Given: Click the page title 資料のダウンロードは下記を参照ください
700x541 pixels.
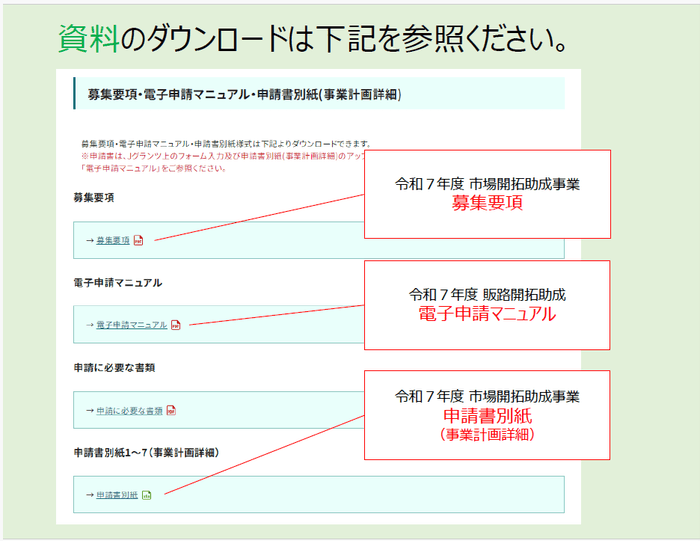Looking at the screenshot, I should 315,39.
